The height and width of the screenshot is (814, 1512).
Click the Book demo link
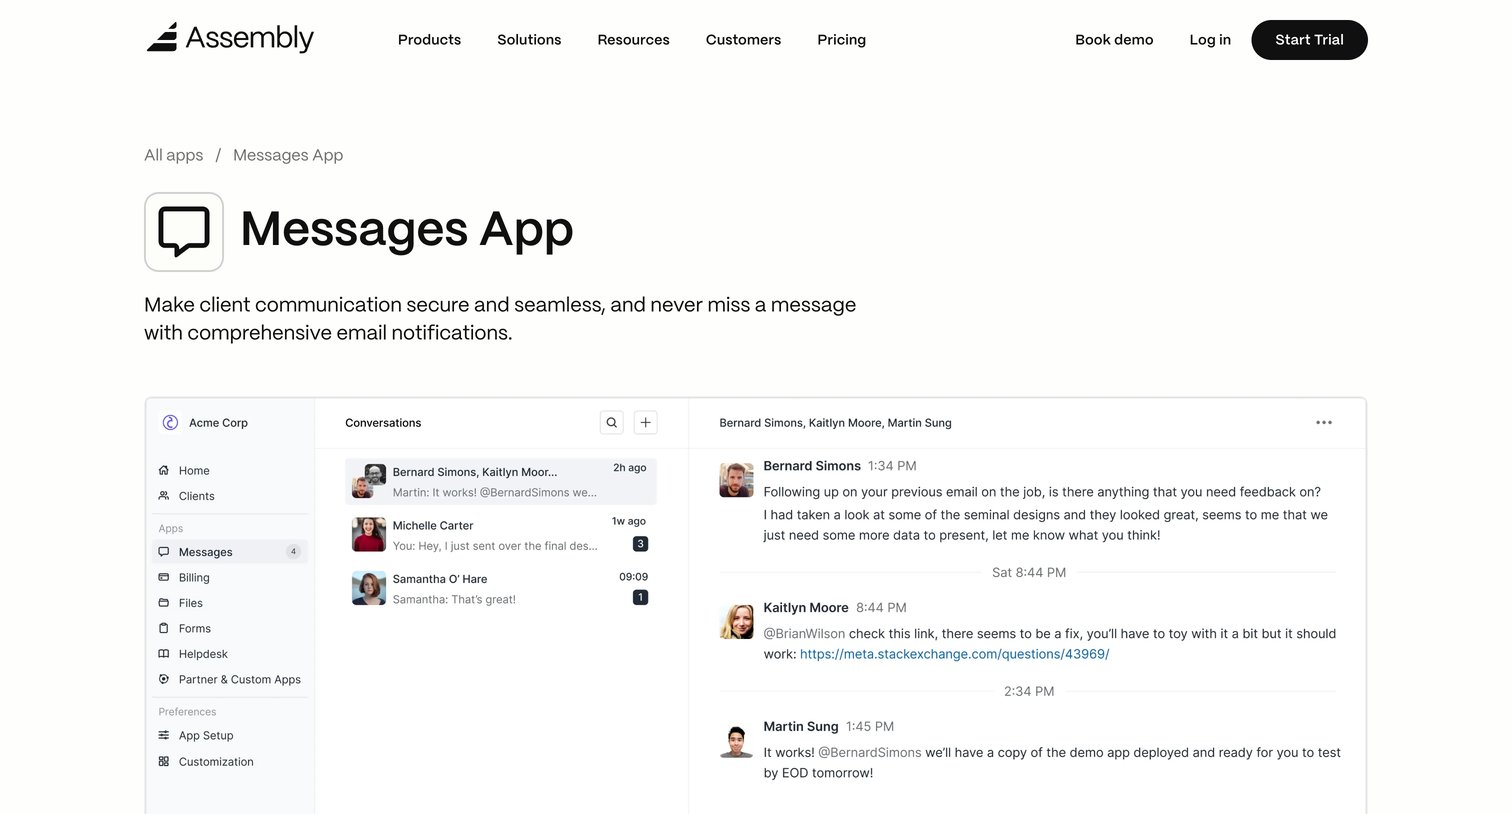pos(1114,40)
